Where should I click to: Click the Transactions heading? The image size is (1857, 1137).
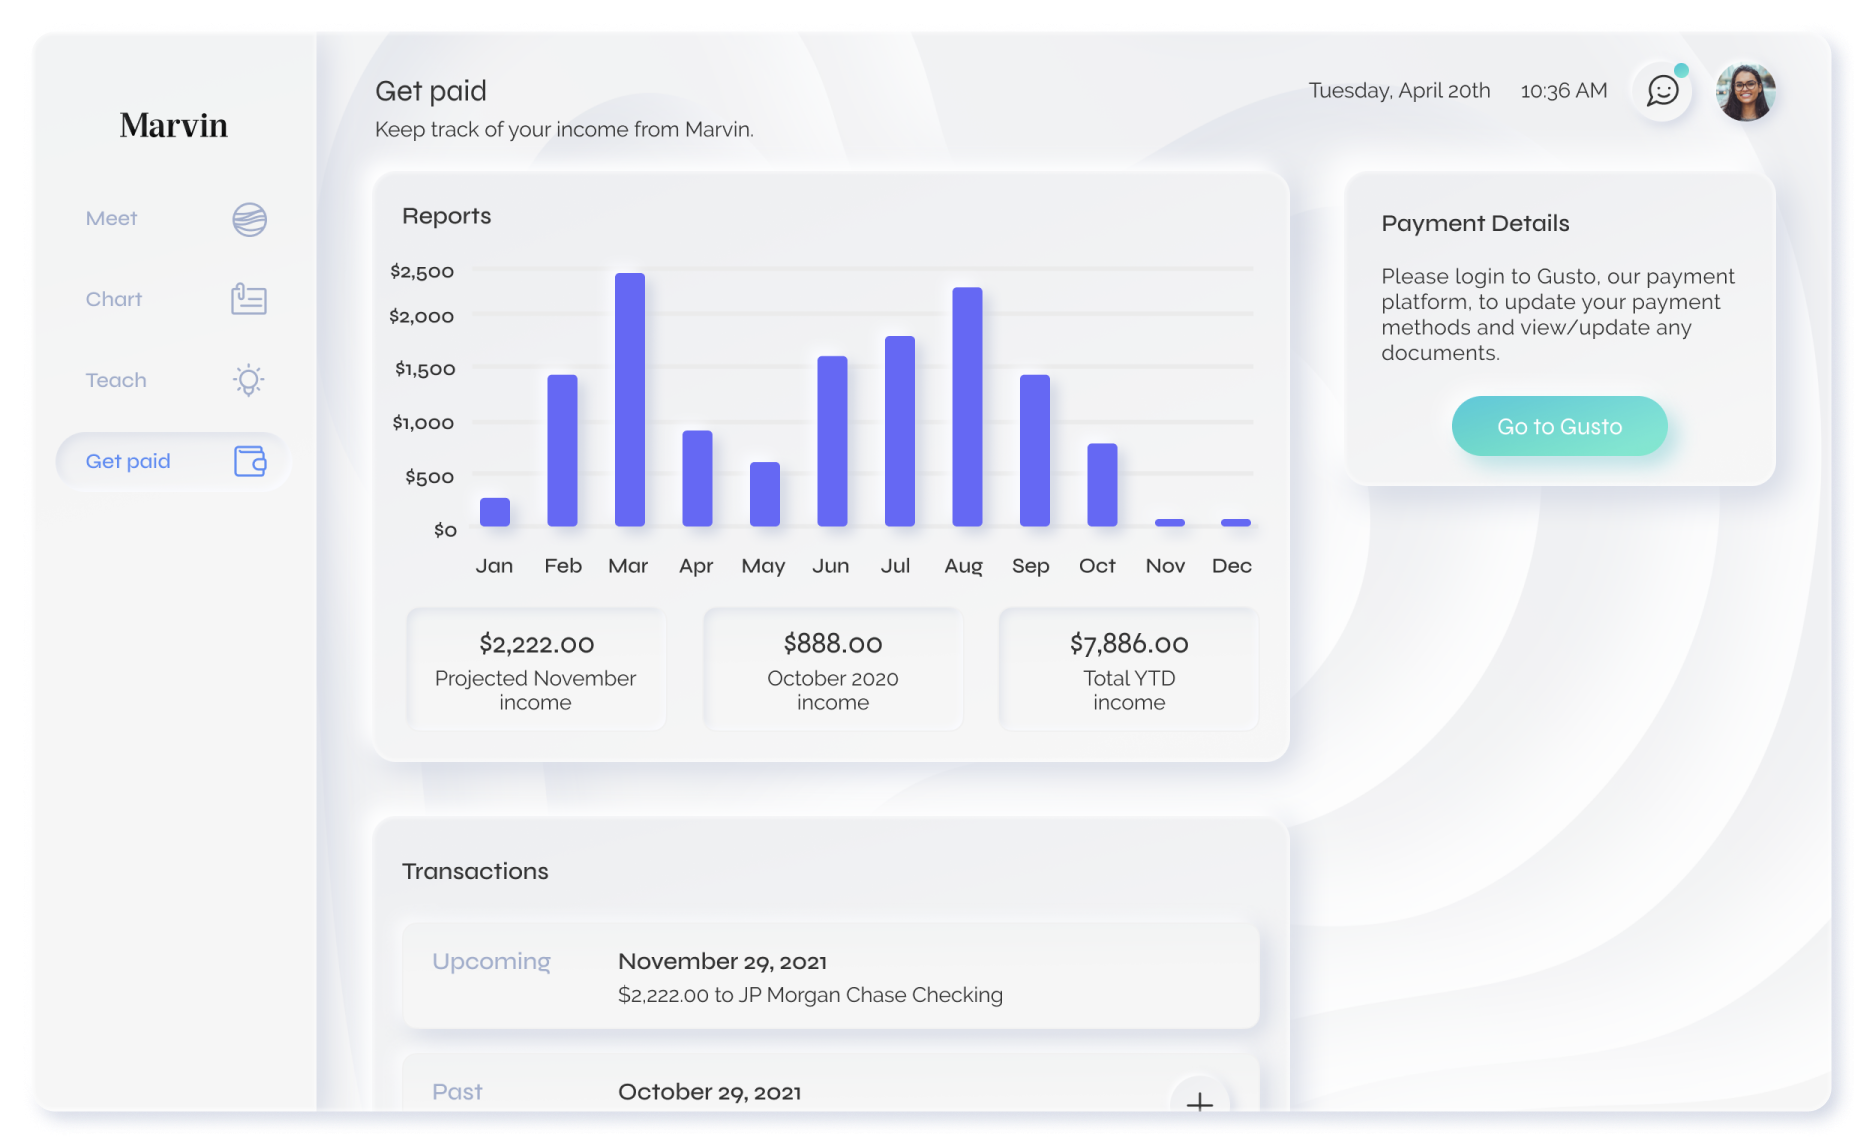pos(475,871)
